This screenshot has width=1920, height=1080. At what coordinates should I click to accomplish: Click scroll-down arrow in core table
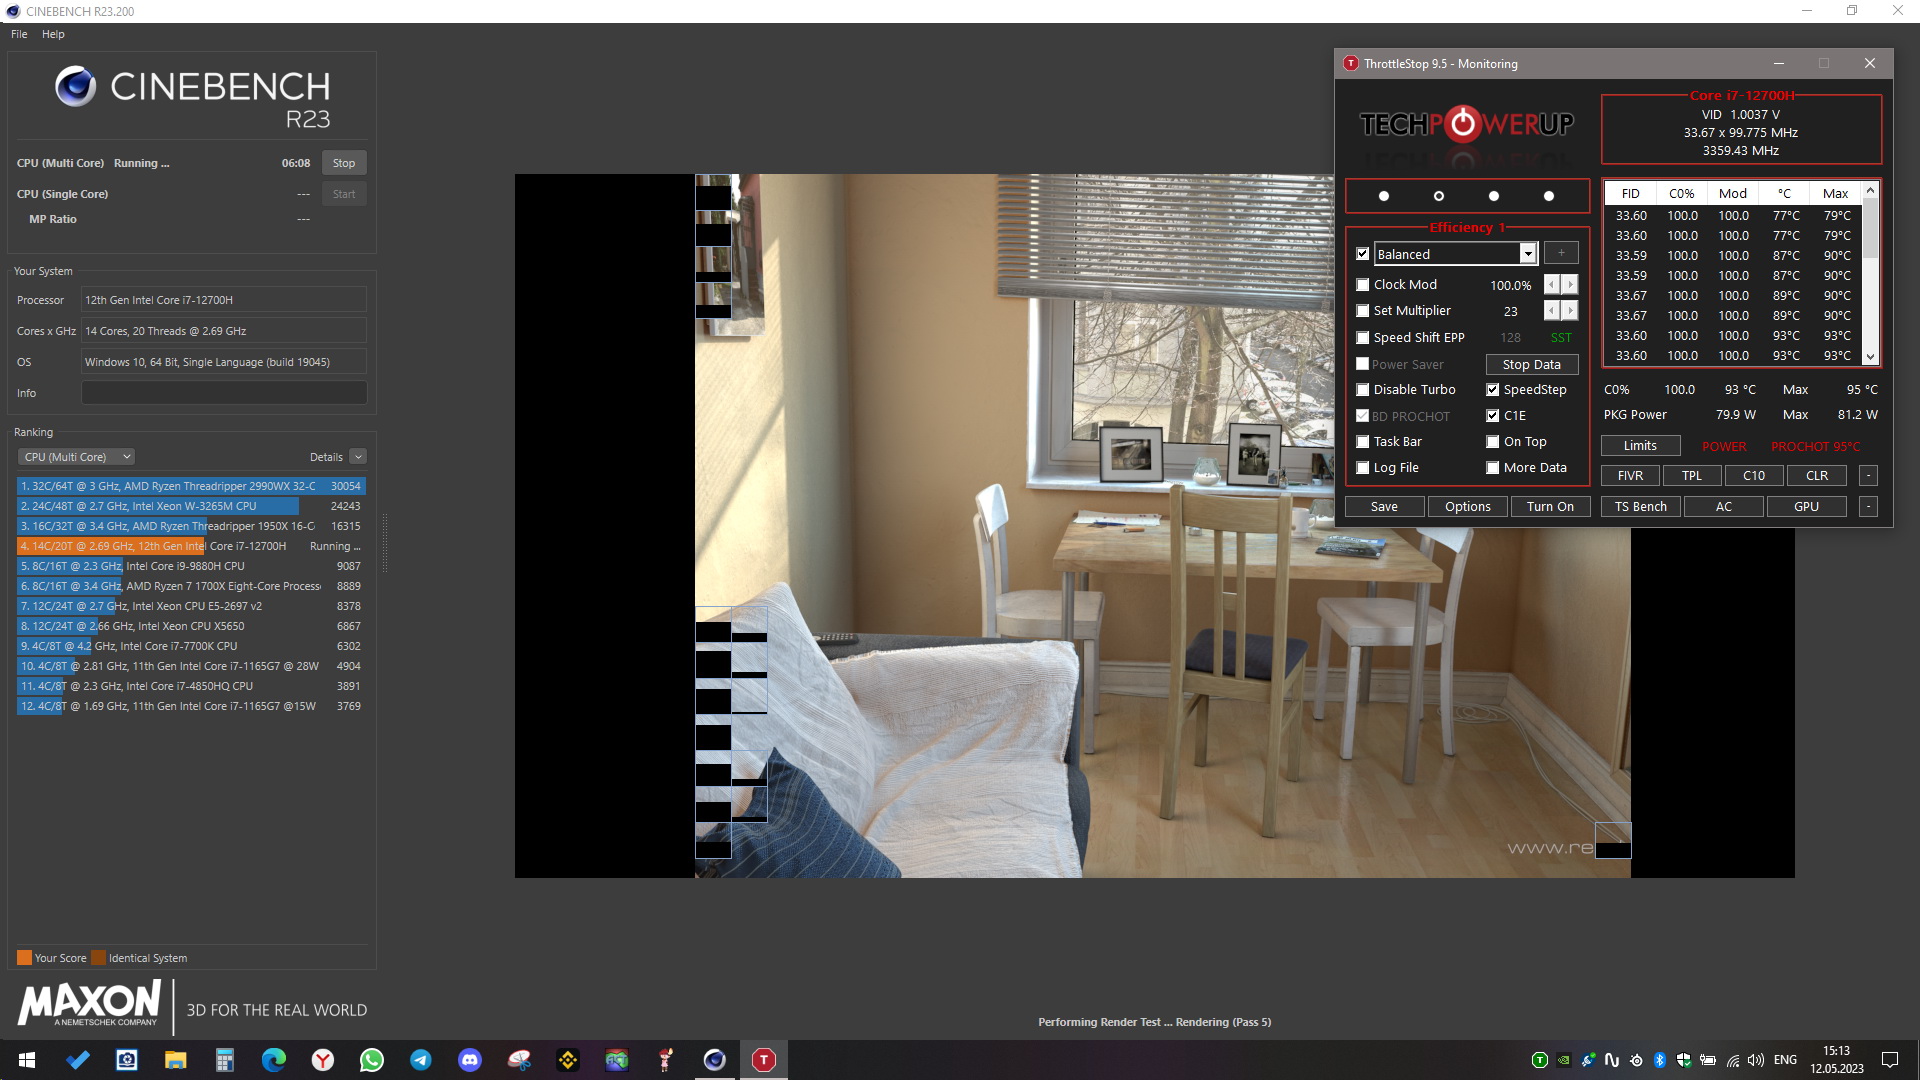click(x=1870, y=357)
